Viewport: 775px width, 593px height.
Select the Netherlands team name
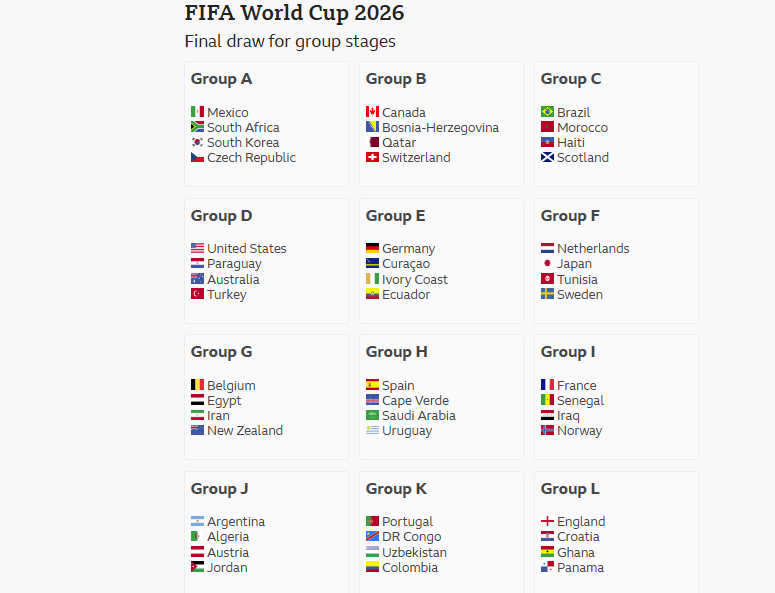coord(593,249)
